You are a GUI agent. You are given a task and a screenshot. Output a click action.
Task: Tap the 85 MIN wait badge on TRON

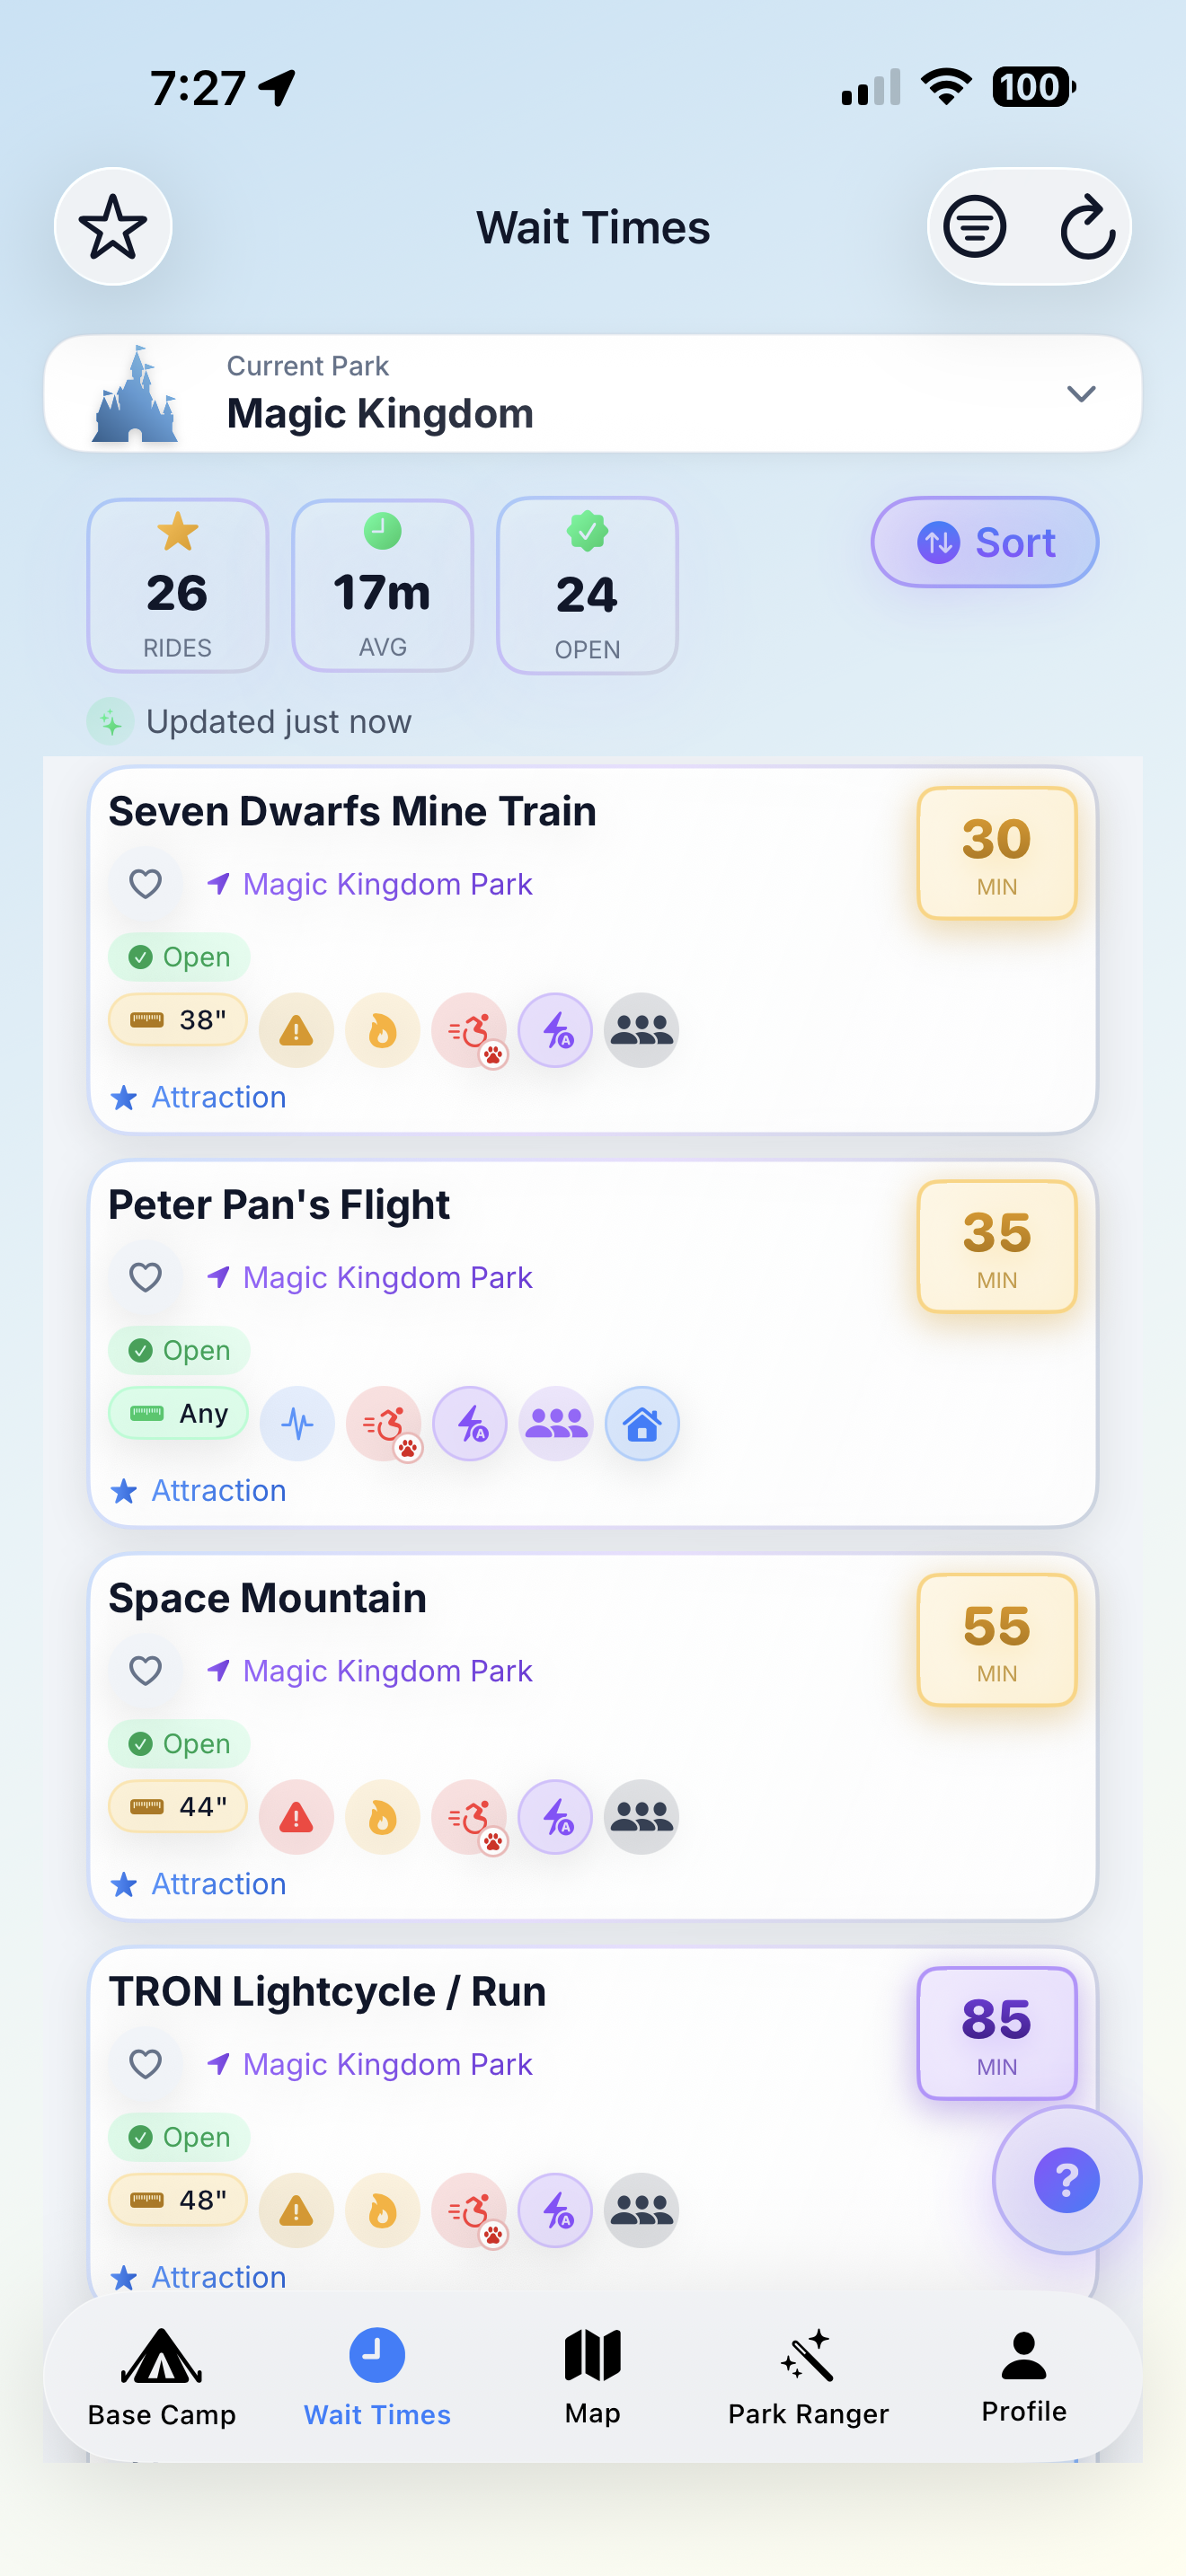point(997,2033)
